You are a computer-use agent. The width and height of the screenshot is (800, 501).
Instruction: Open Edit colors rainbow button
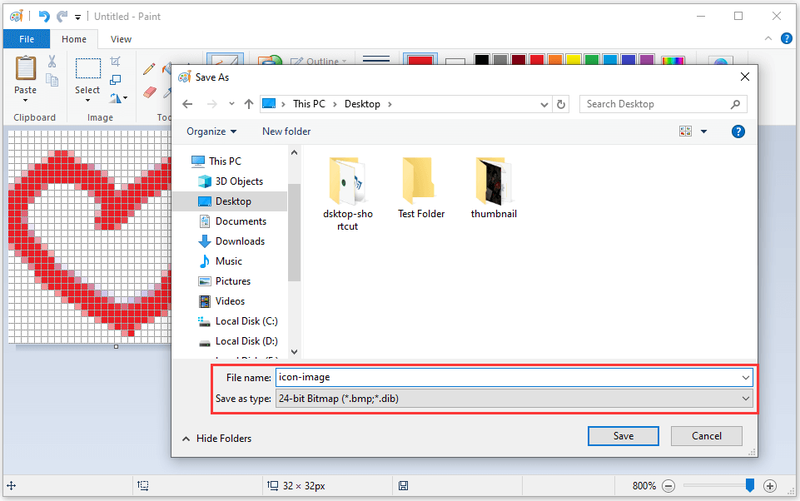[x=672, y=60]
